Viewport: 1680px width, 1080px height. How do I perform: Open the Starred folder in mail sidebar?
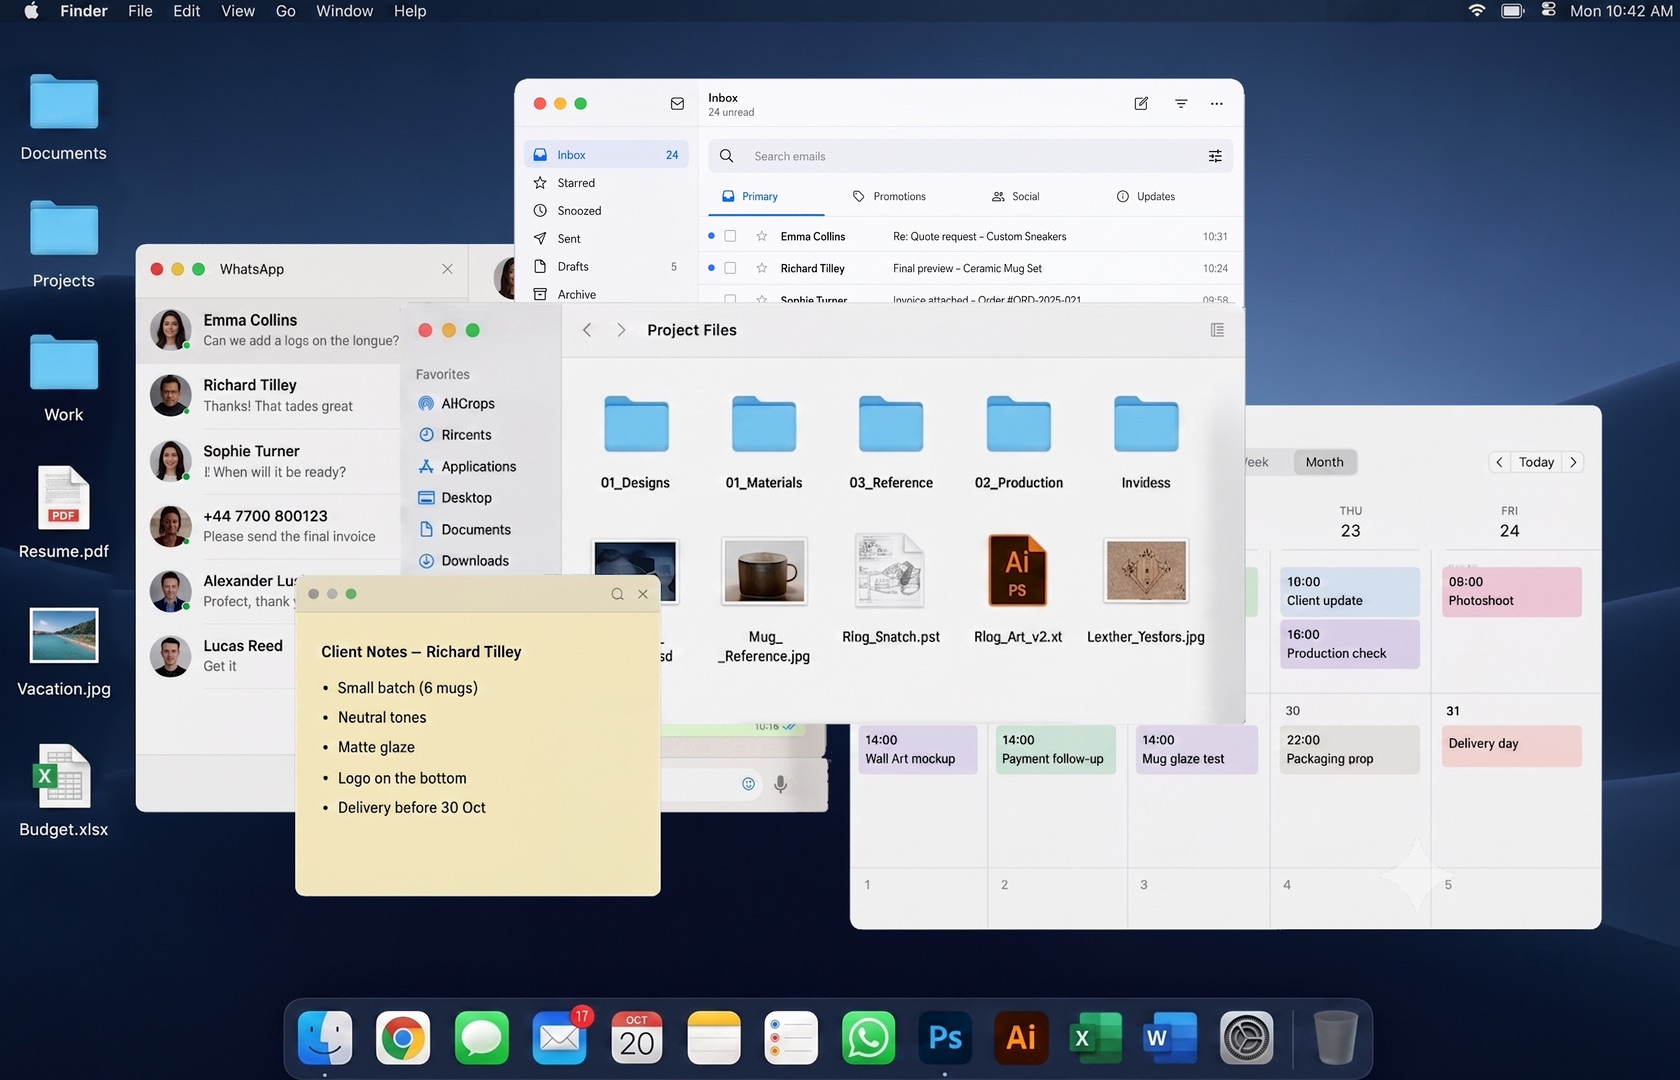pyautogui.click(x=606, y=183)
